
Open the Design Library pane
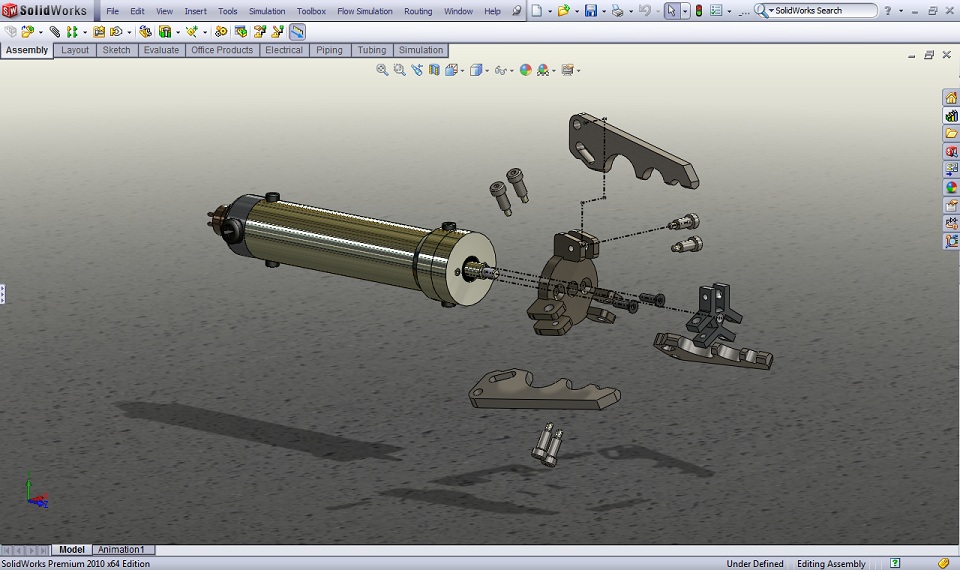[x=951, y=115]
